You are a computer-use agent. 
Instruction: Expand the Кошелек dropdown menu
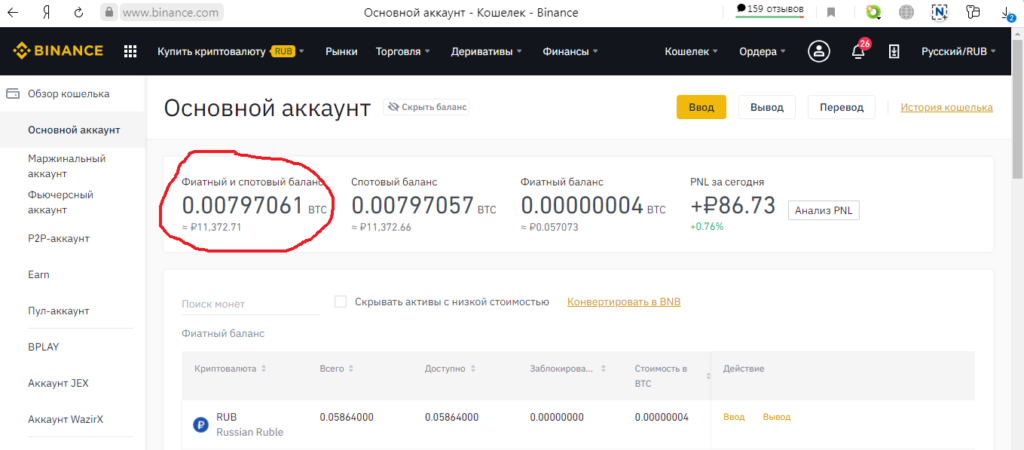[692, 51]
